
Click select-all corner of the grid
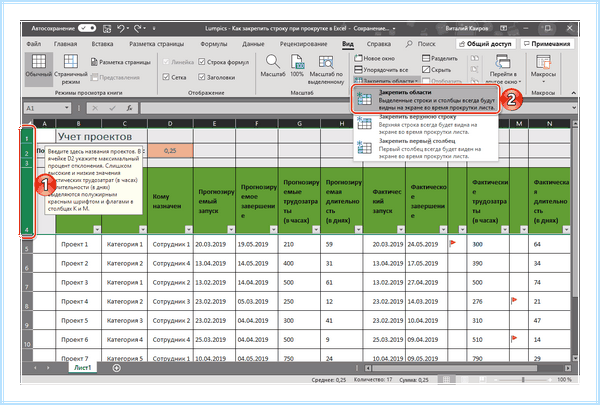click(28, 123)
